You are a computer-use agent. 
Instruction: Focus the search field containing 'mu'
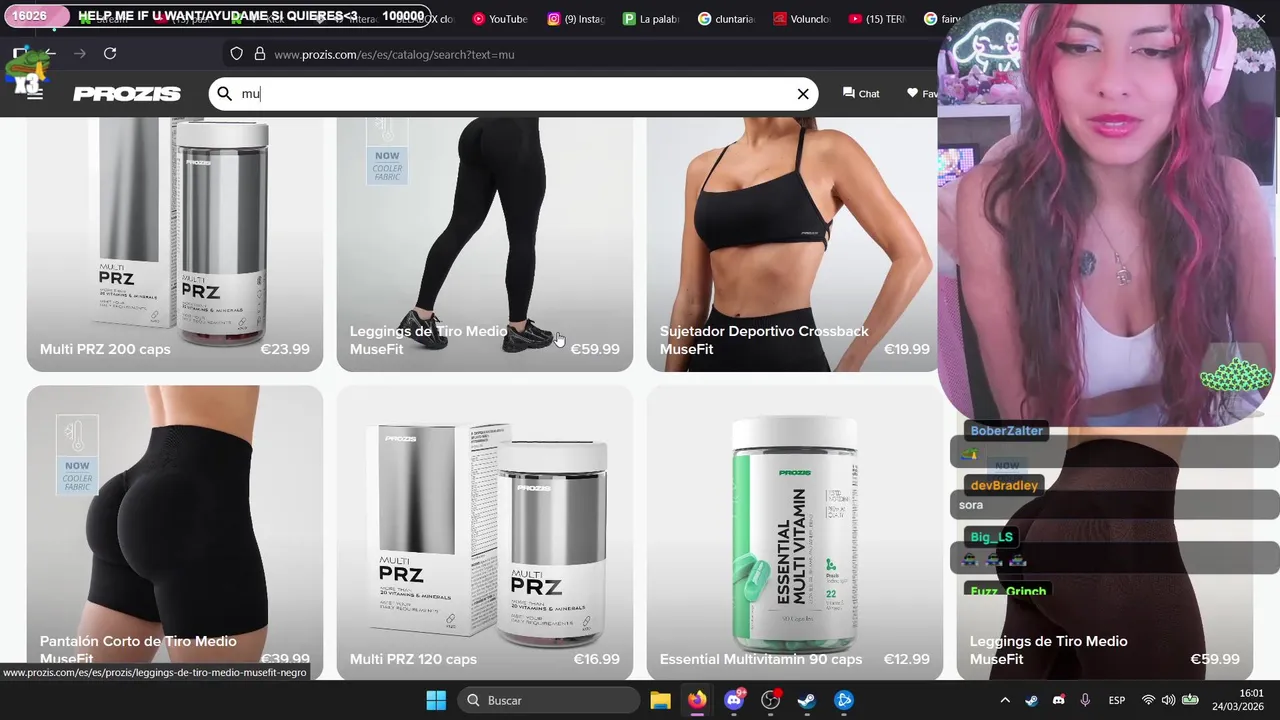tap(515, 94)
